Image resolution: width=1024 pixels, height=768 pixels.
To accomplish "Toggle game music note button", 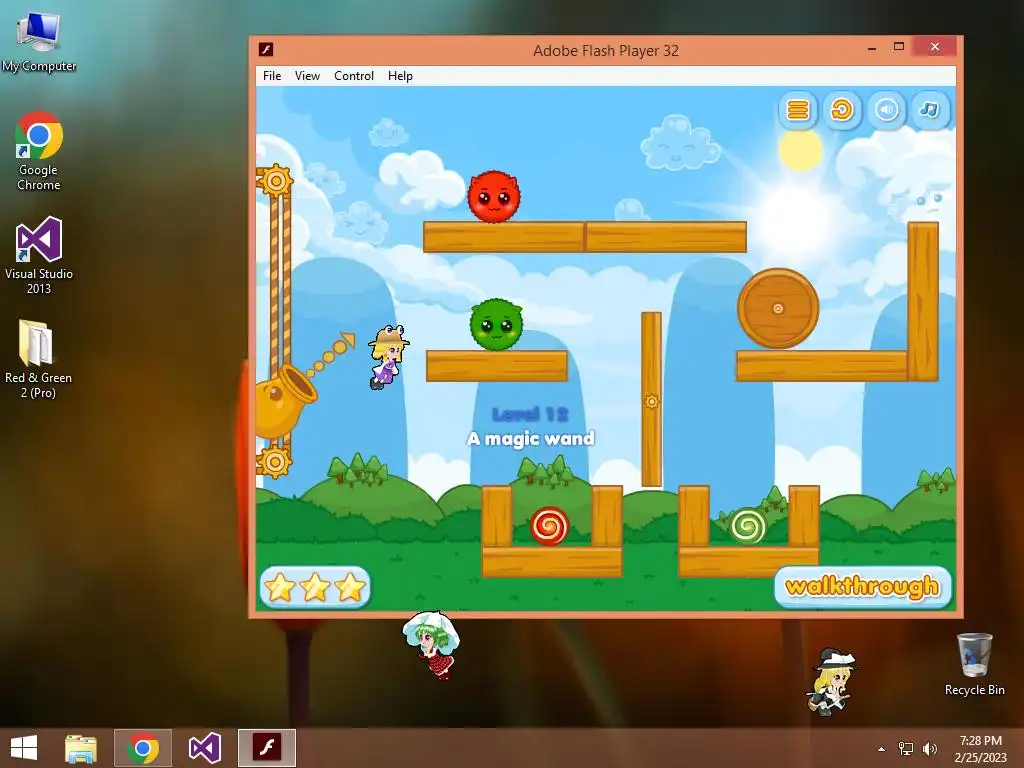I will (930, 110).
